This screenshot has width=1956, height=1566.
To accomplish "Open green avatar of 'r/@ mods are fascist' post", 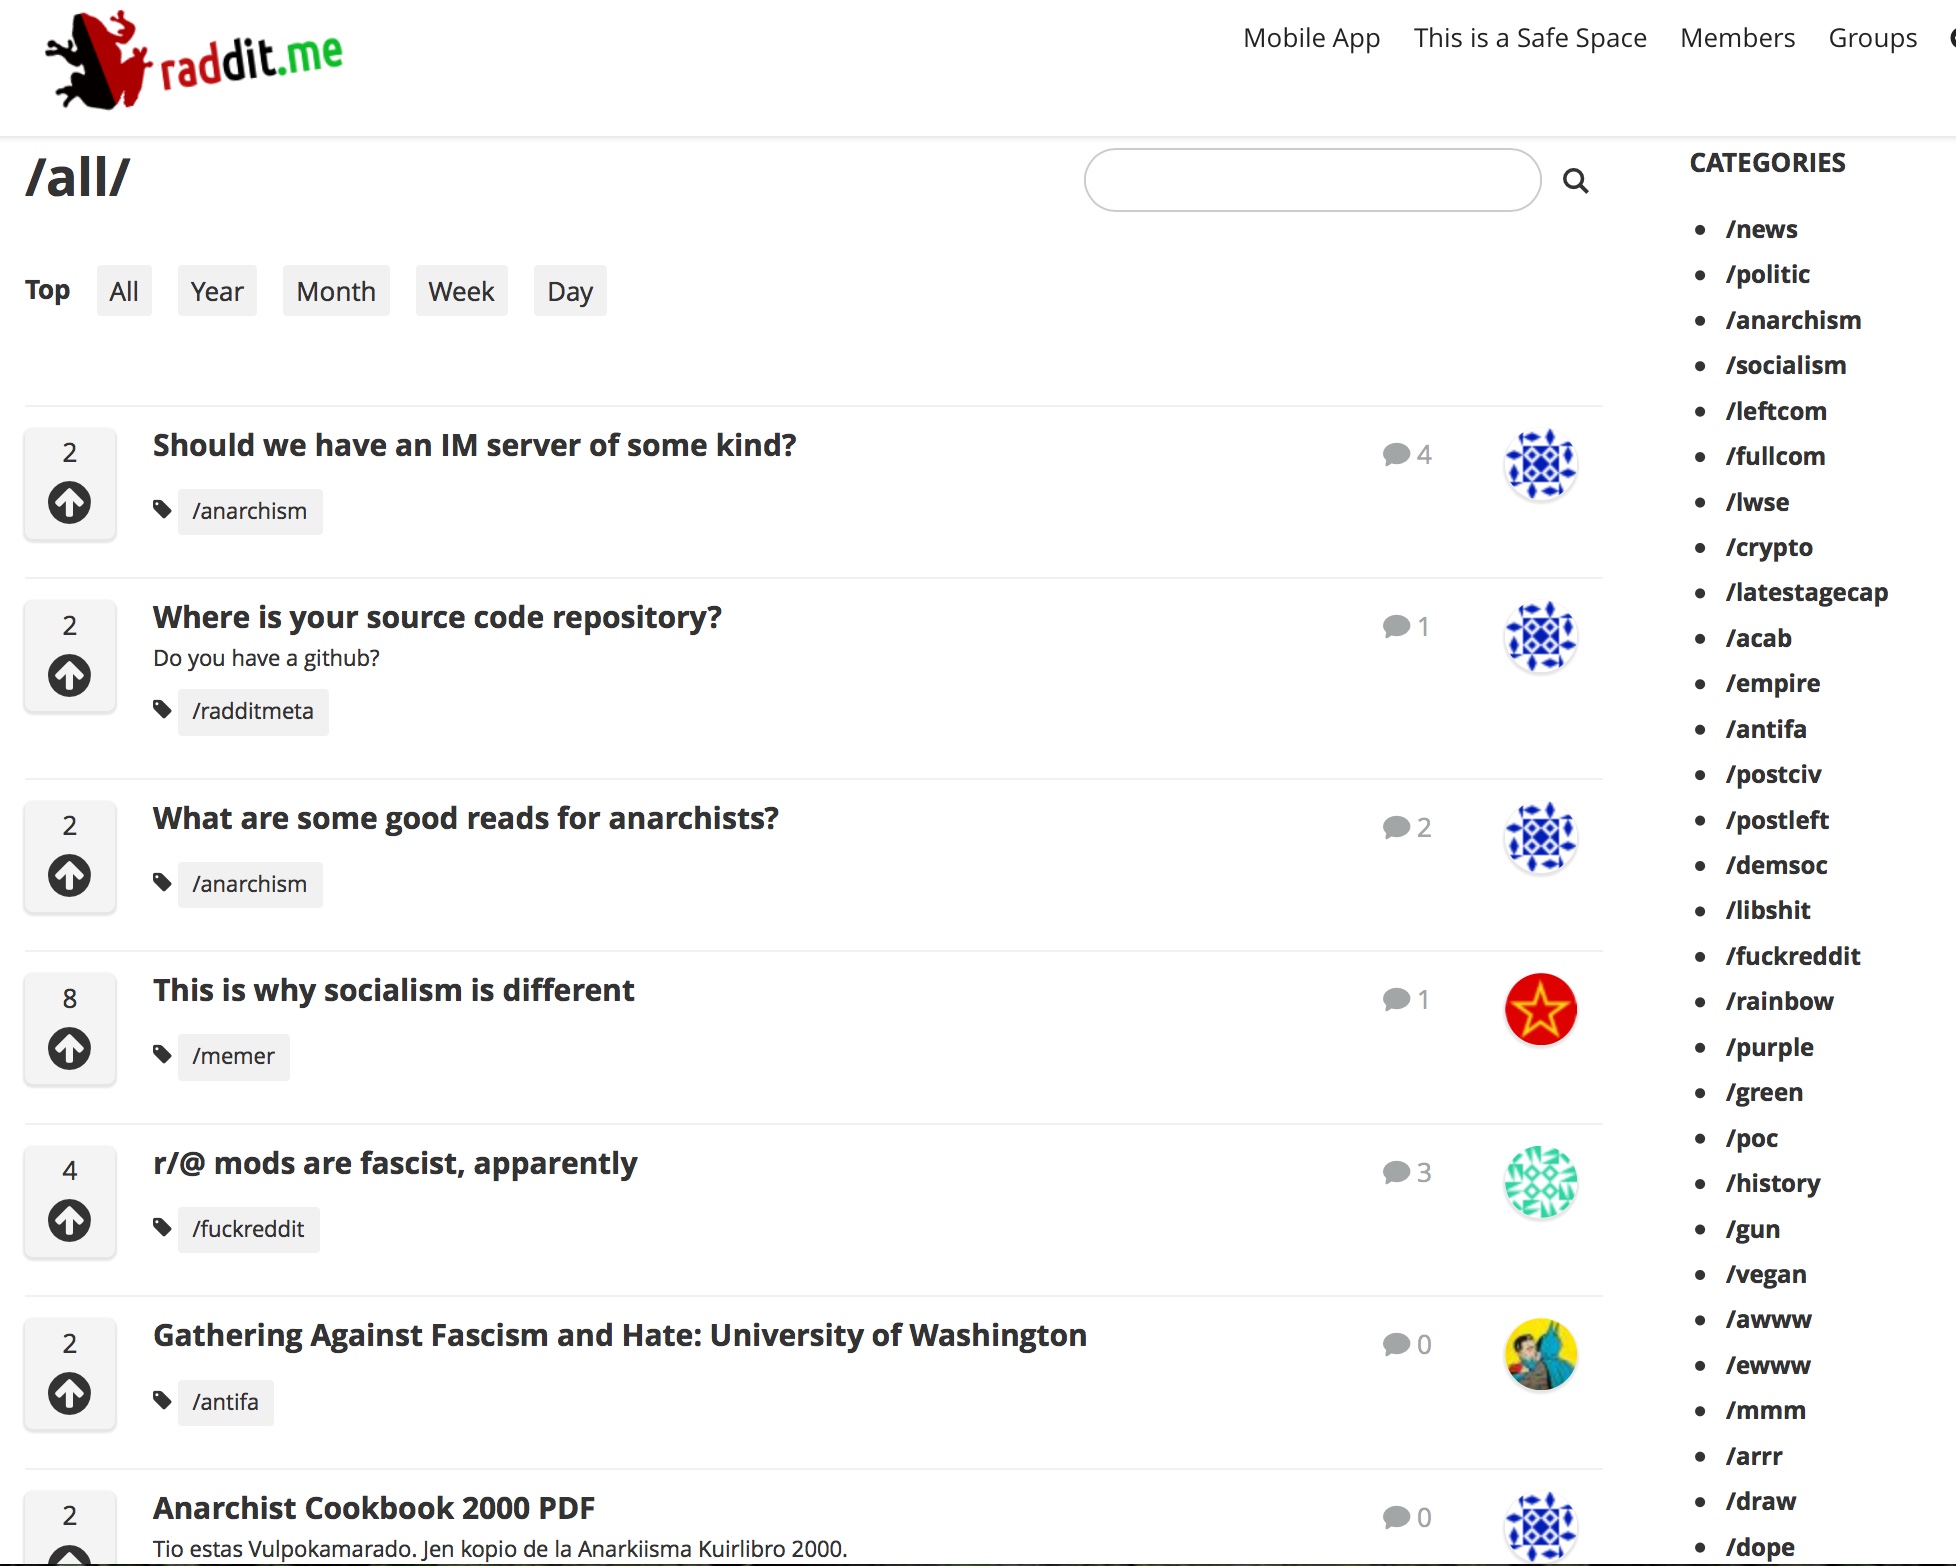I will (x=1541, y=1182).
